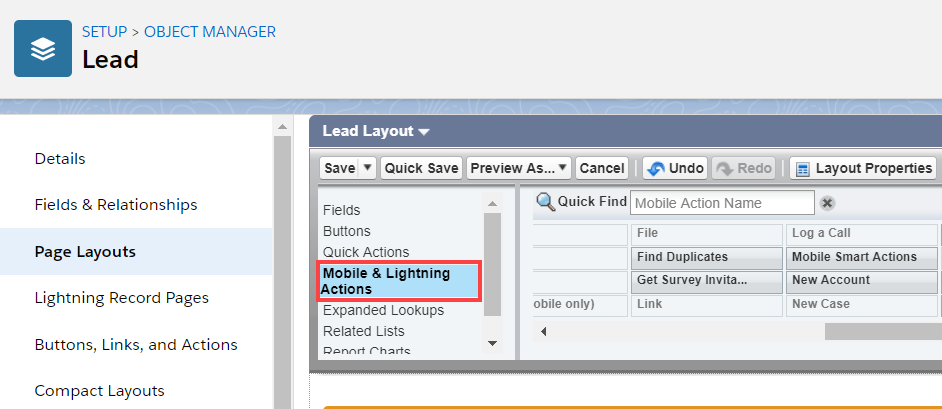Clear the Quick Find search box
Screen dimensions: 942x409
pyautogui.click(x=827, y=203)
